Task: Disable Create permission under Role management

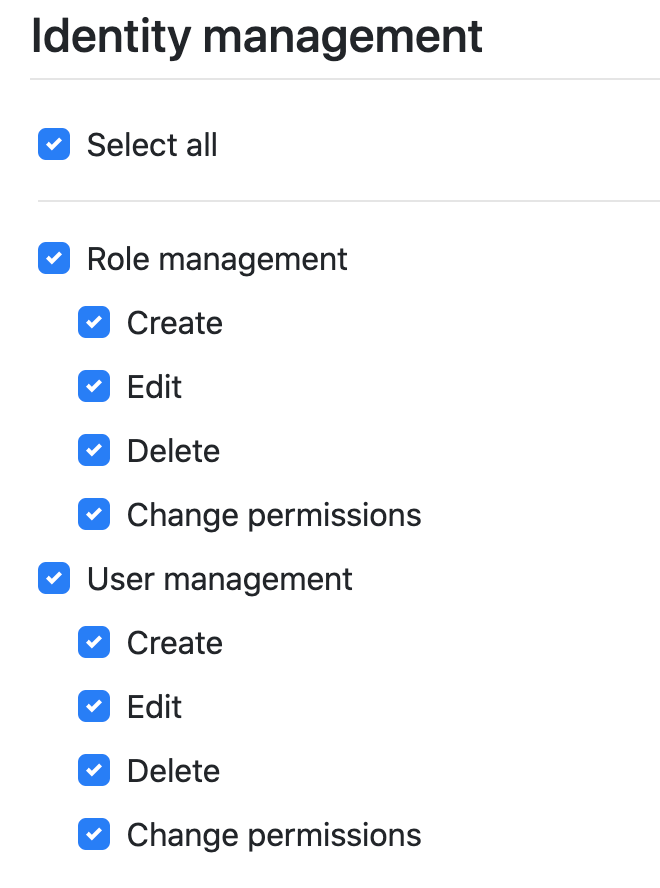Action: (94, 322)
